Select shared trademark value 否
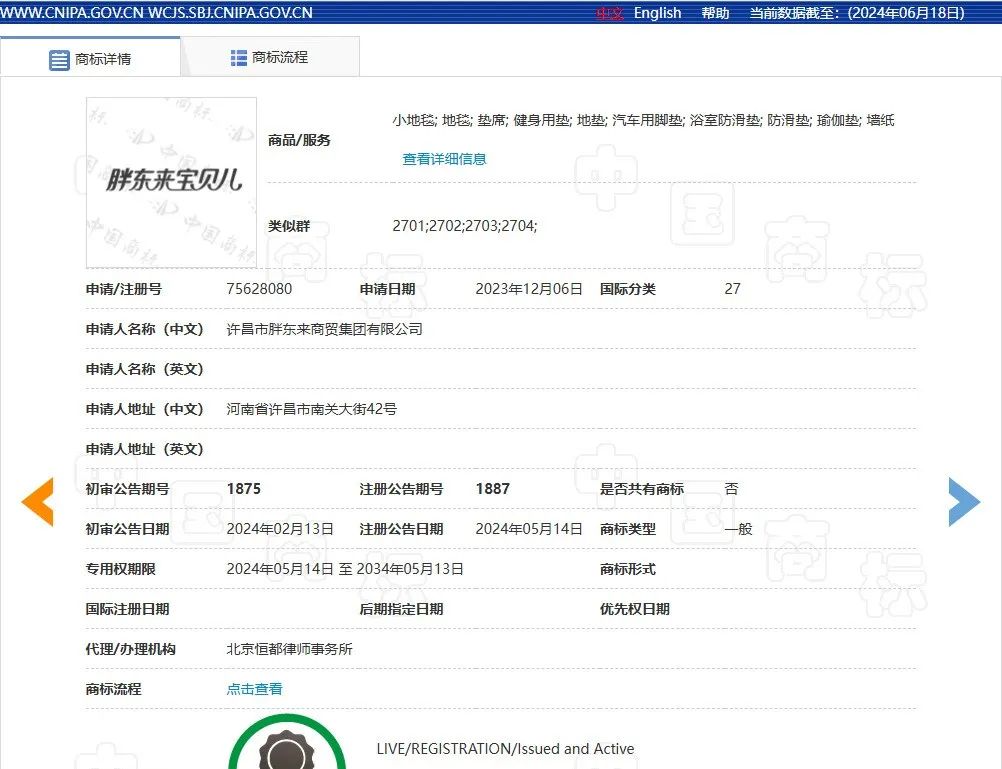Screen dimensions: 1002x769 click(x=731, y=489)
